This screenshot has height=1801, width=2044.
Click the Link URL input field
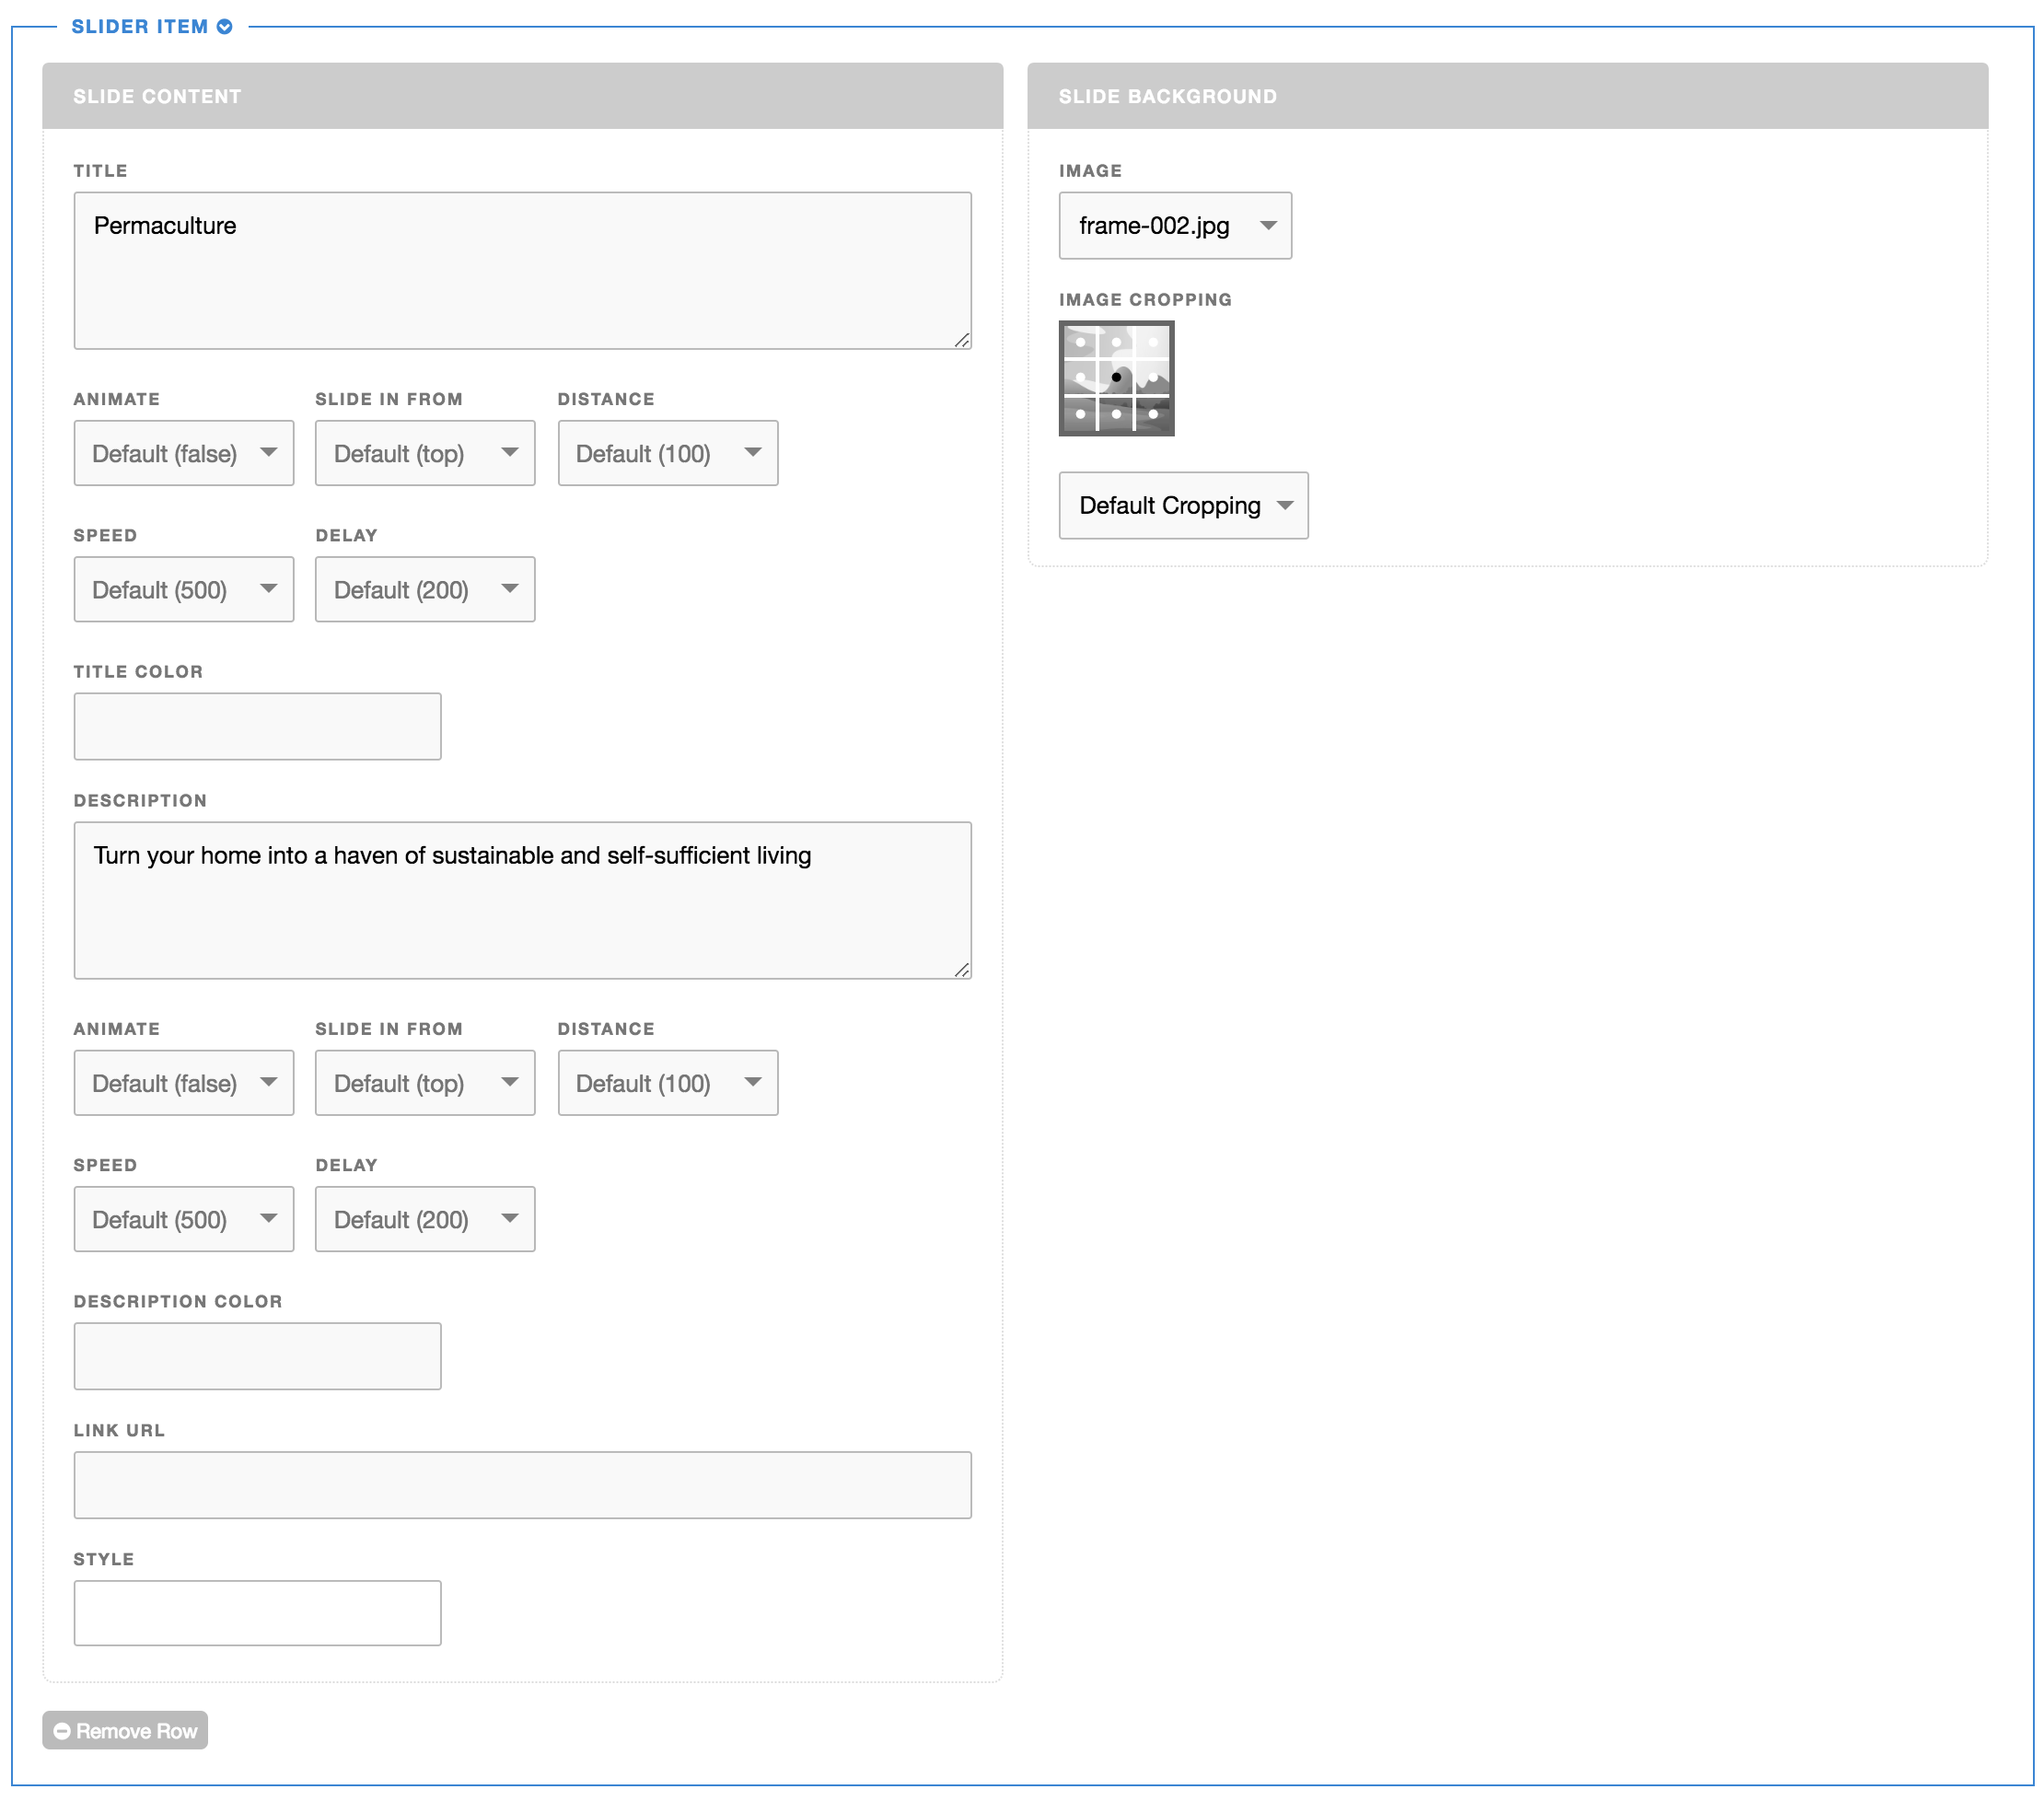pyautogui.click(x=522, y=1485)
